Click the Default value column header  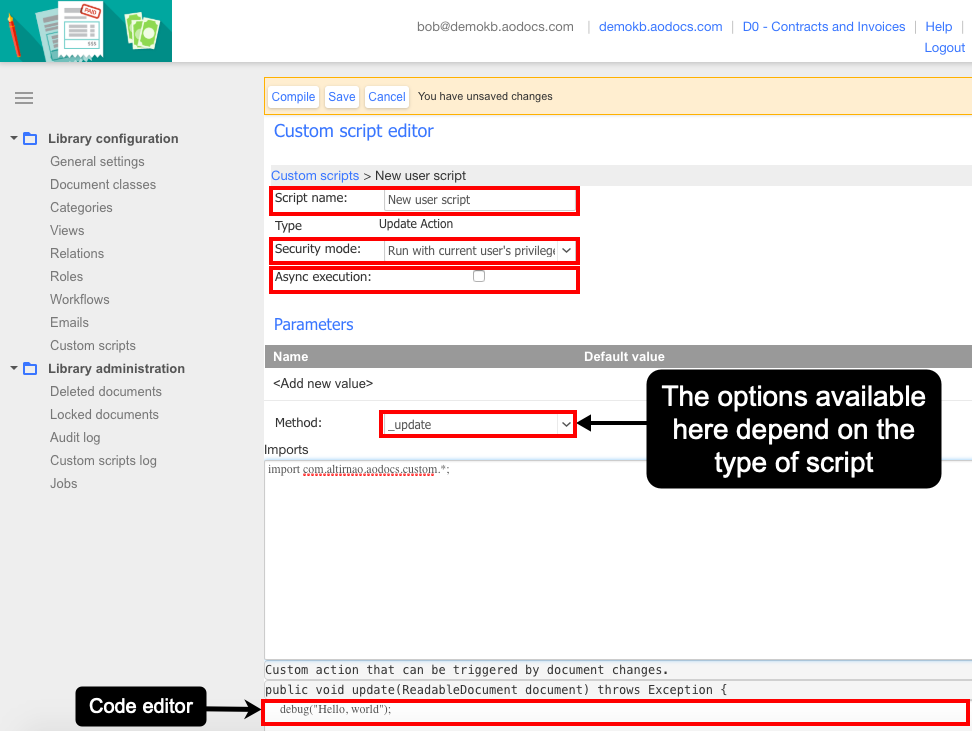pyautogui.click(x=624, y=357)
